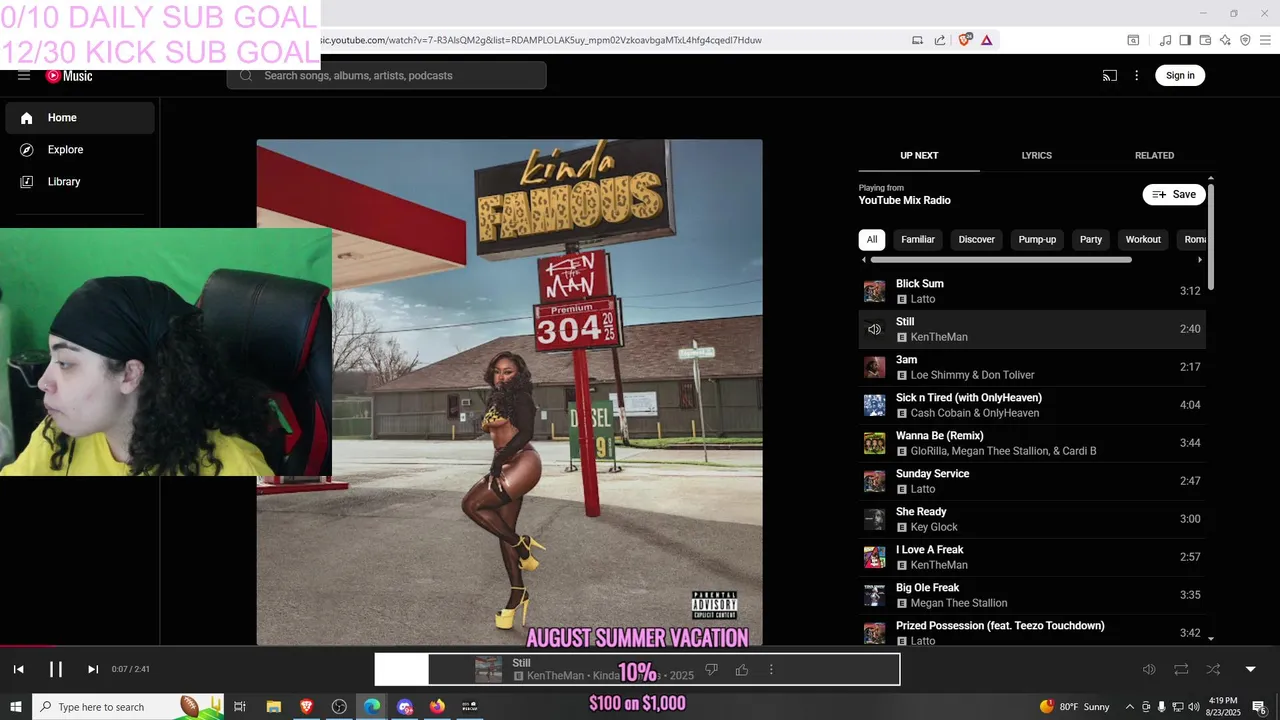1280x720 pixels.
Task: Dislike the song Still
Action: pos(711,669)
